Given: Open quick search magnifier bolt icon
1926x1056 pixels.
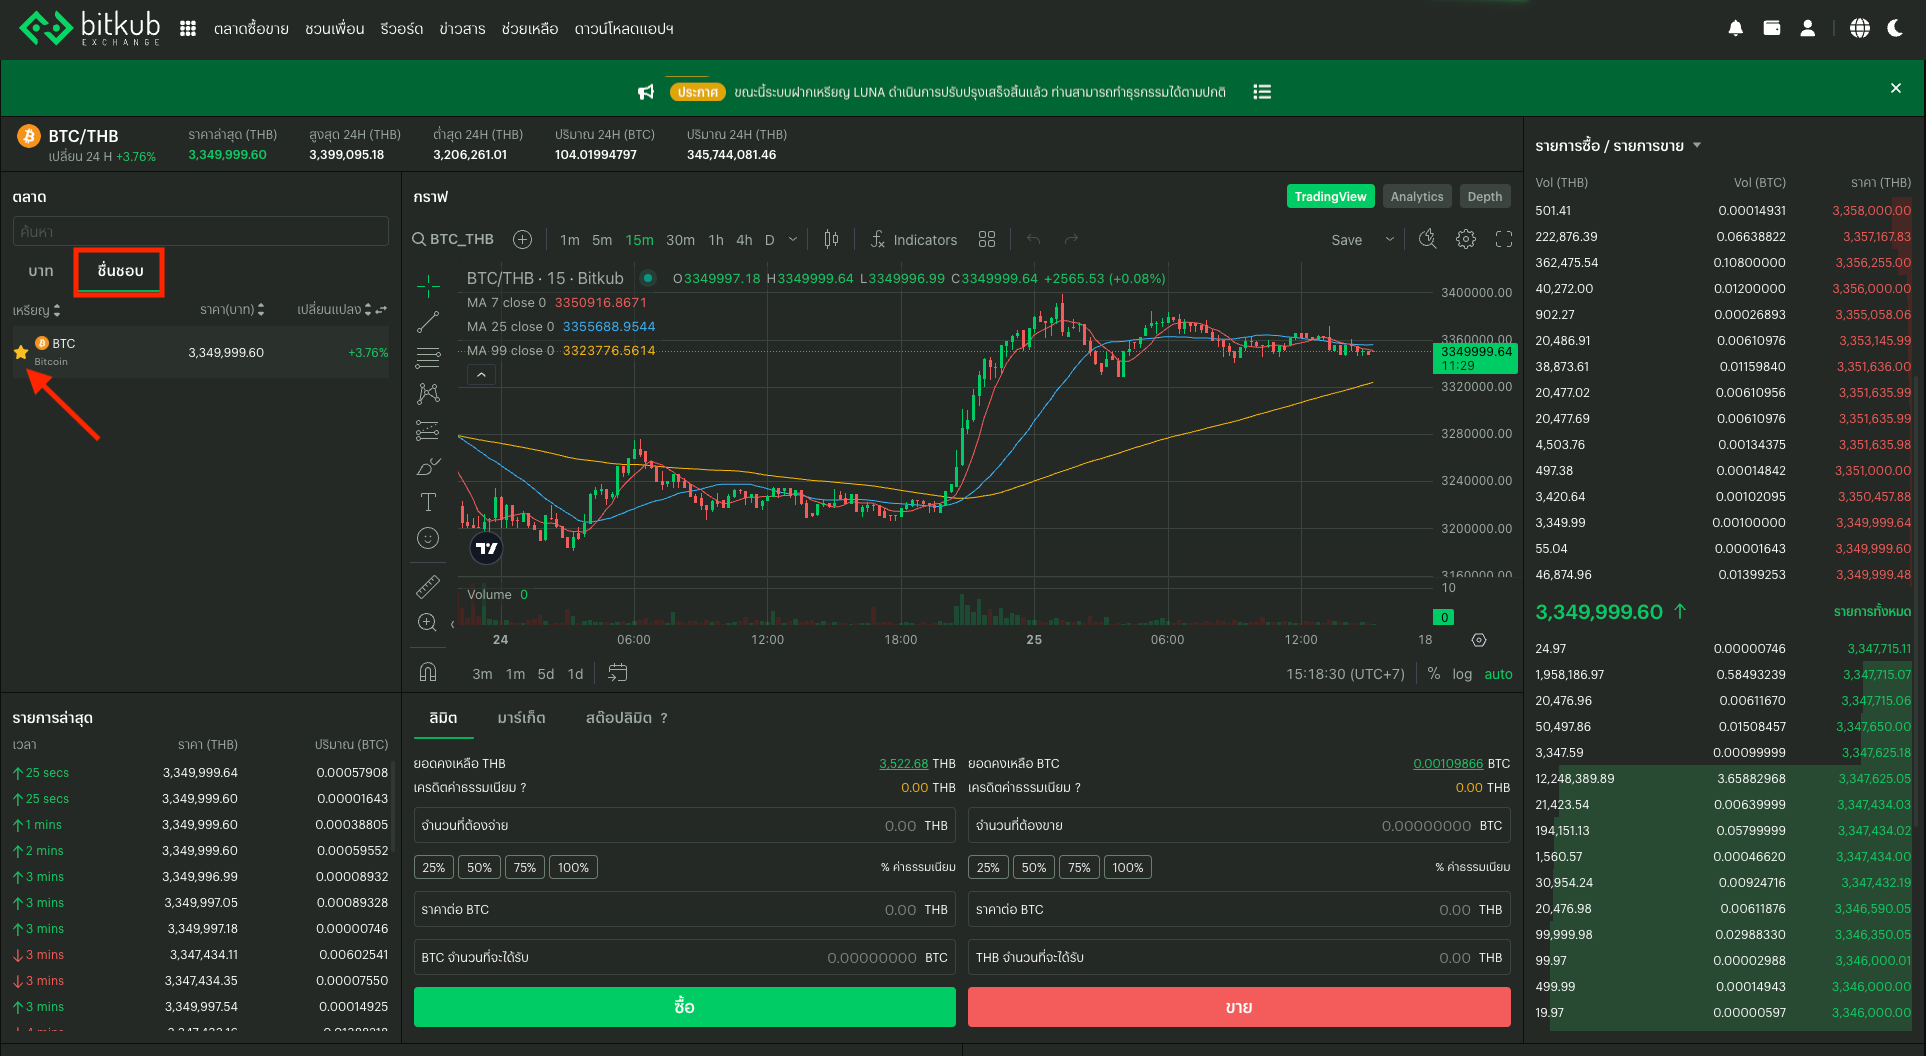Looking at the screenshot, I should pyautogui.click(x=1428, y=239).
